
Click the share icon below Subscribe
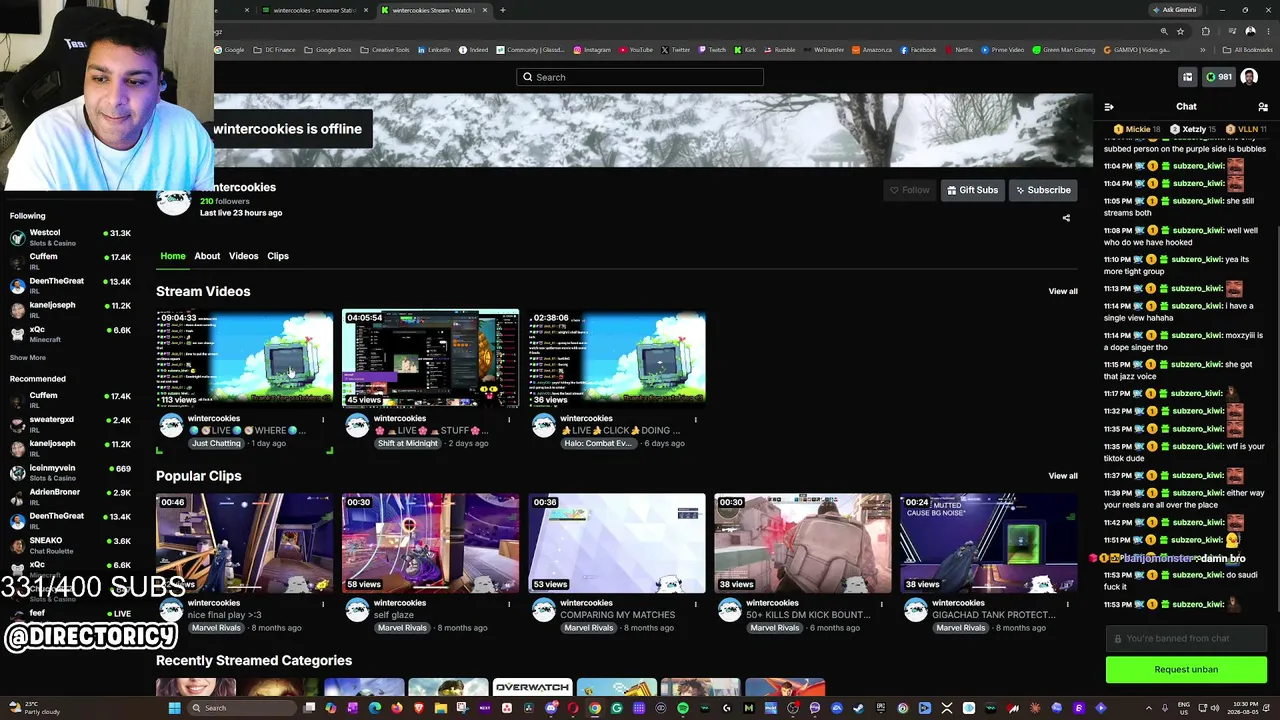pyautogui.click(x=1066, y=218)
